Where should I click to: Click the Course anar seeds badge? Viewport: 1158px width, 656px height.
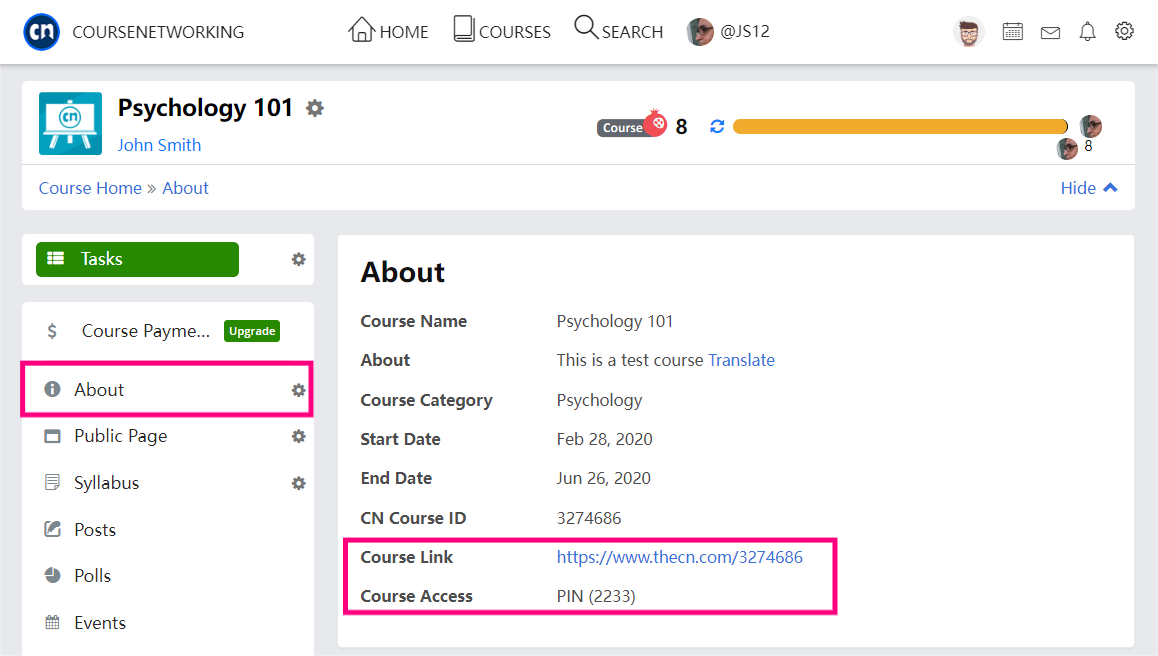tap(631, 126)
